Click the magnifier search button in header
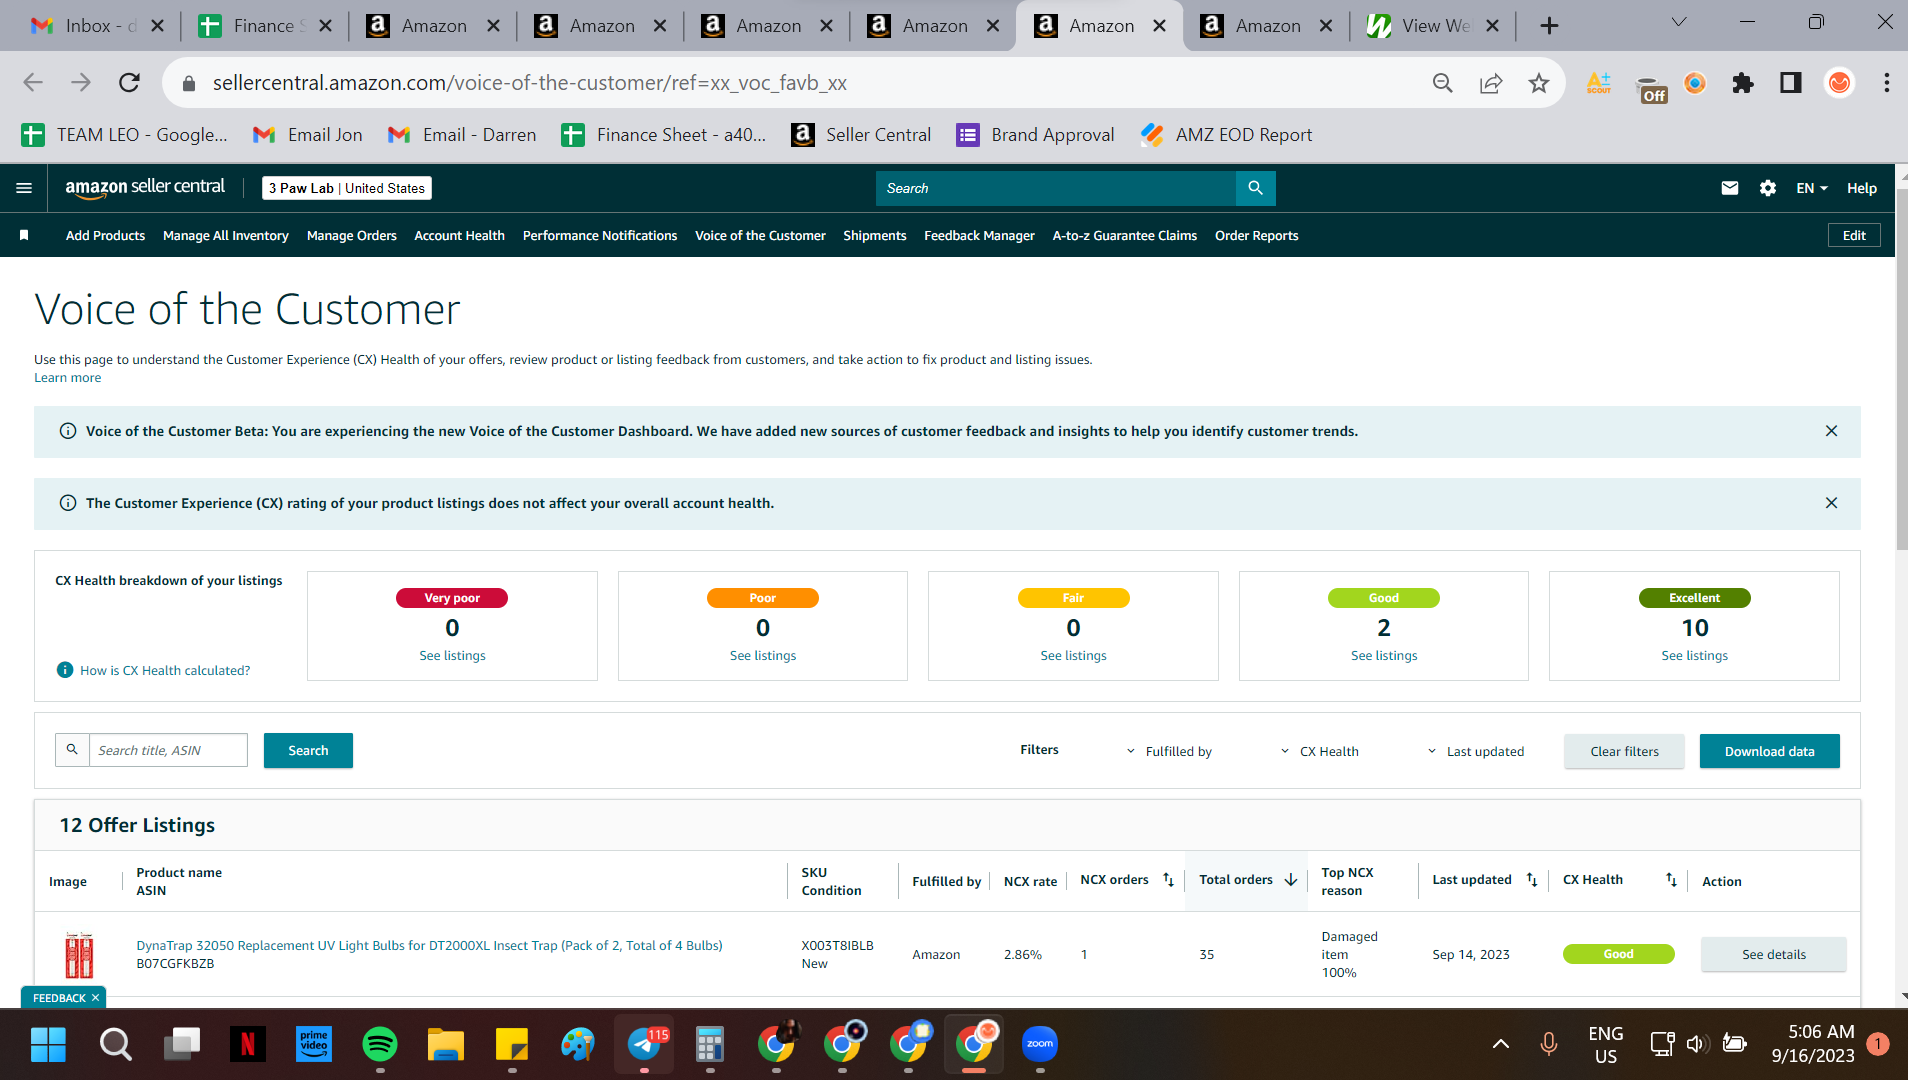This screenshot has height=1080, width=1908. point(1255,188)
